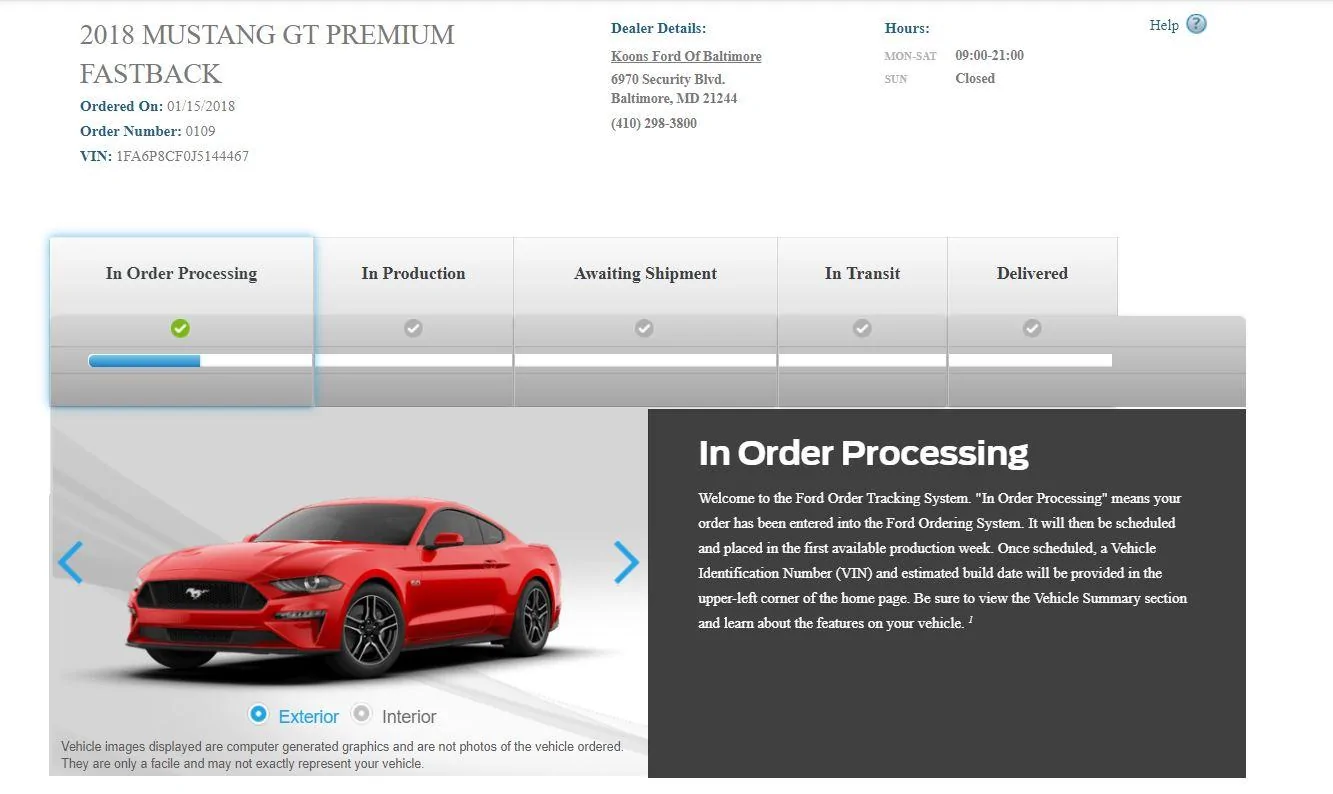Click the ordered-on date 01/15/2018
The image size is (1333, 794).
pos(201,107)
